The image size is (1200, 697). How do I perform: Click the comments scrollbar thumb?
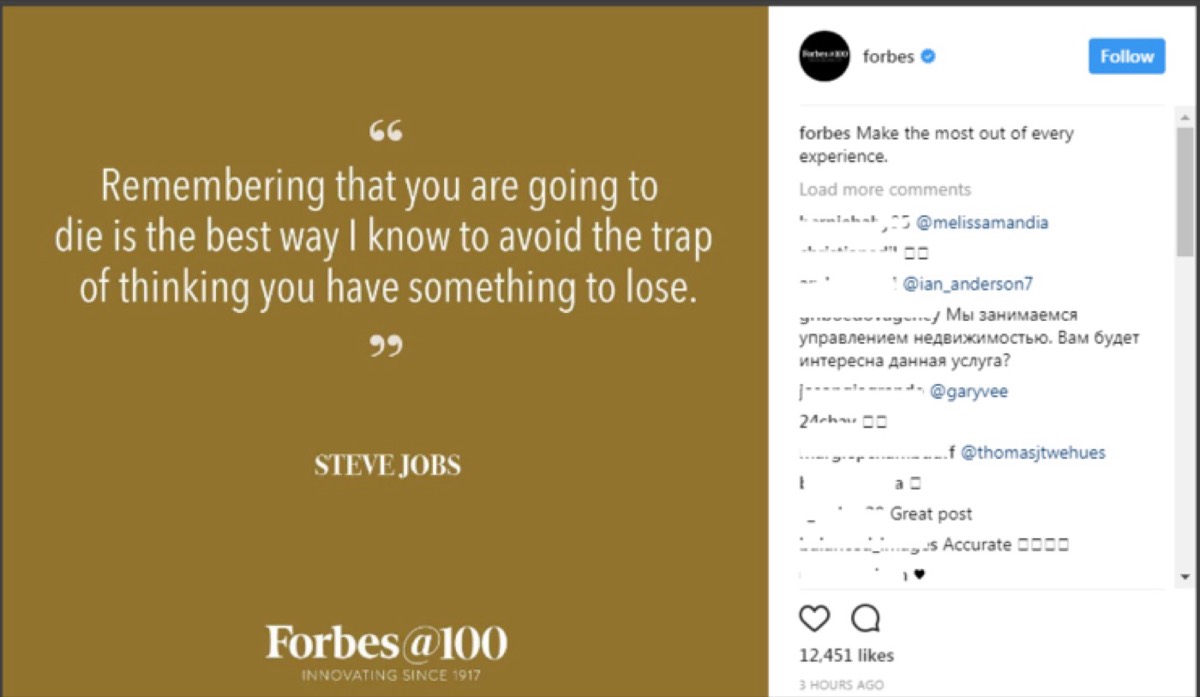(x=1185, y=190)
